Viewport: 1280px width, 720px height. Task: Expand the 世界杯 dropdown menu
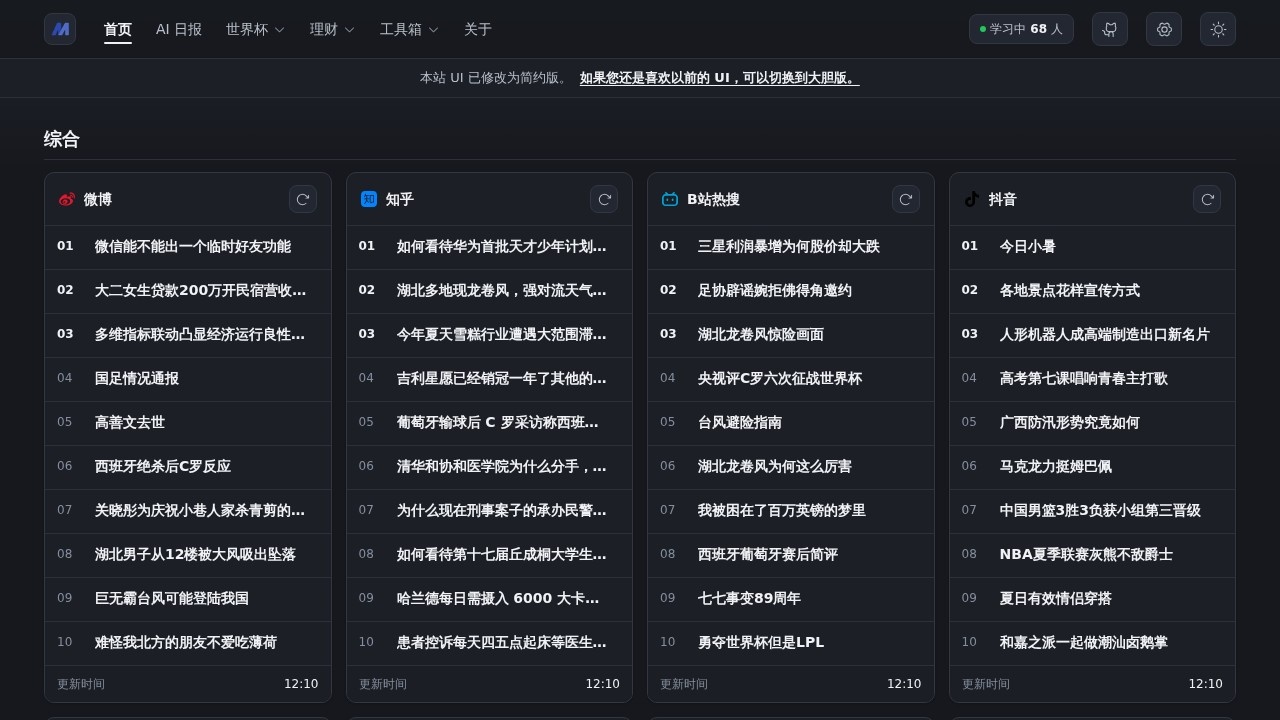click(256, 29)
